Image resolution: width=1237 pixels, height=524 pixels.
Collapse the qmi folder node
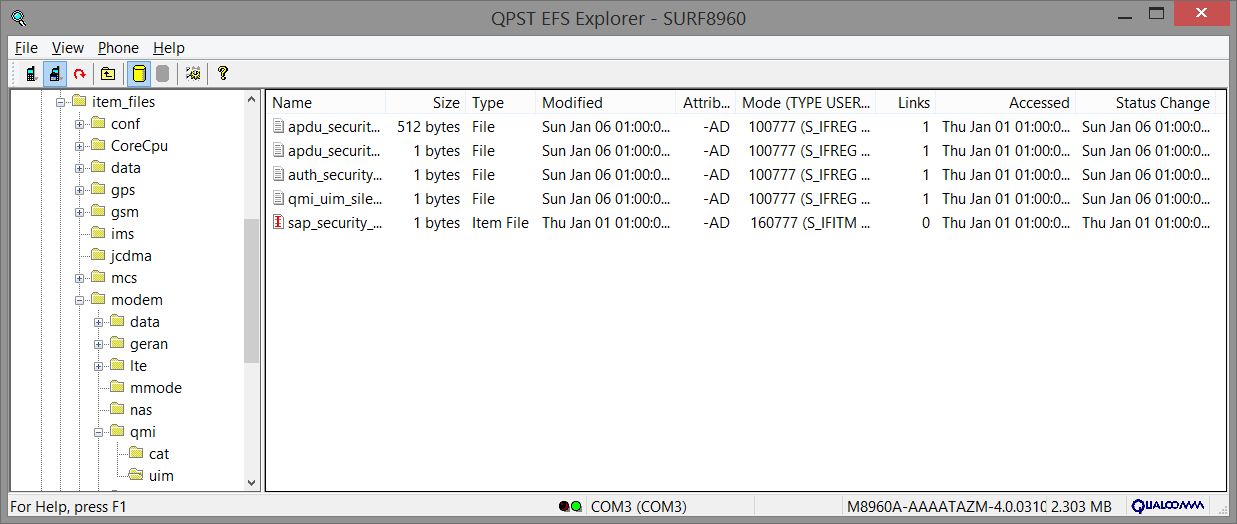pyautogui.click(x=98, y=432)
